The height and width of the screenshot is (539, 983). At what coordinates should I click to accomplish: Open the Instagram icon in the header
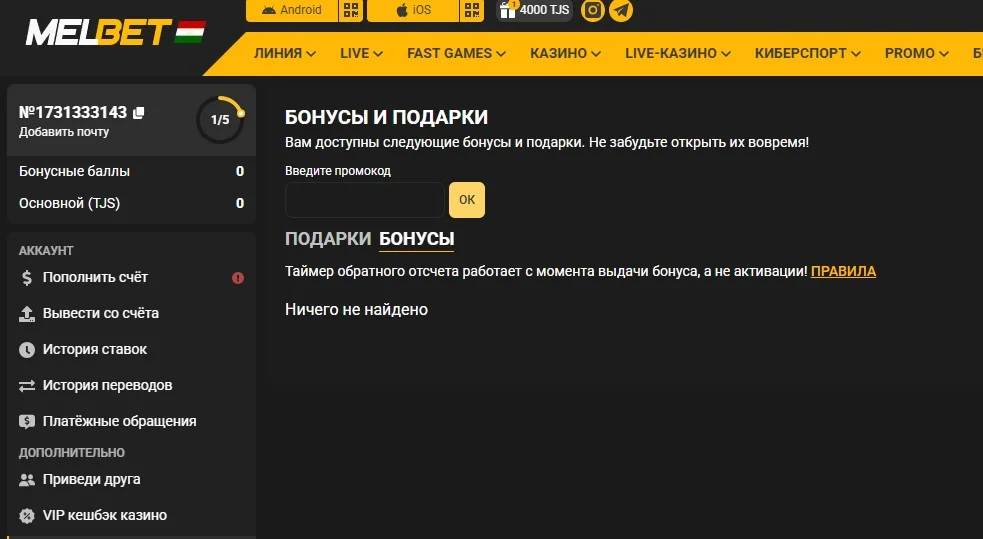click(592, 10)
